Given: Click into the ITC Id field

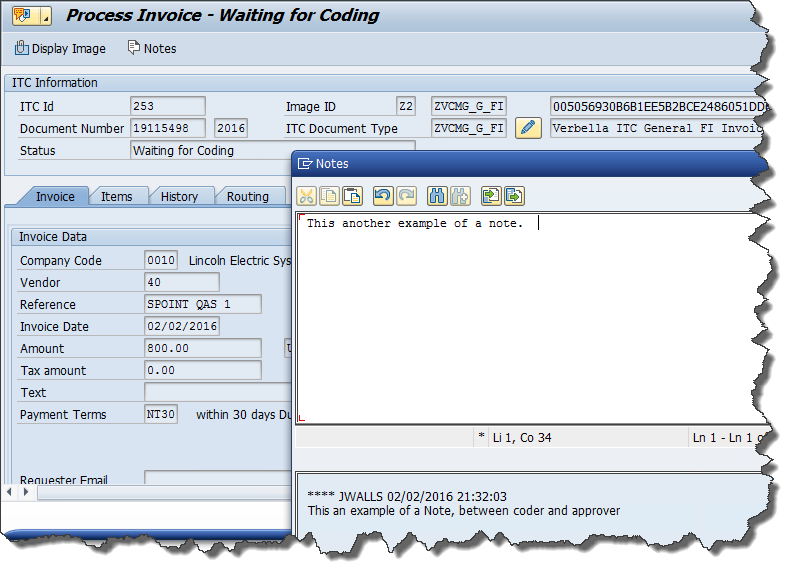Looking at the screenshot, I should click(x=168, y=106).
